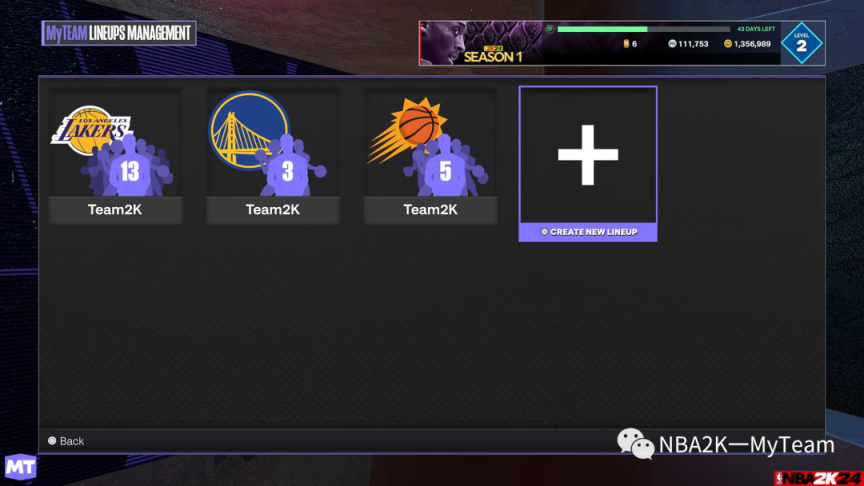
Task: Click the NBA 2K24 logo
Action: pyautogui.click(x=818, y=478)
